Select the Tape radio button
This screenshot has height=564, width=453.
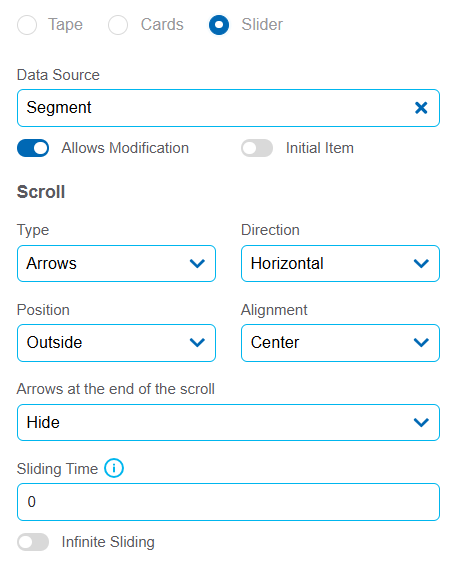[27, 25]
